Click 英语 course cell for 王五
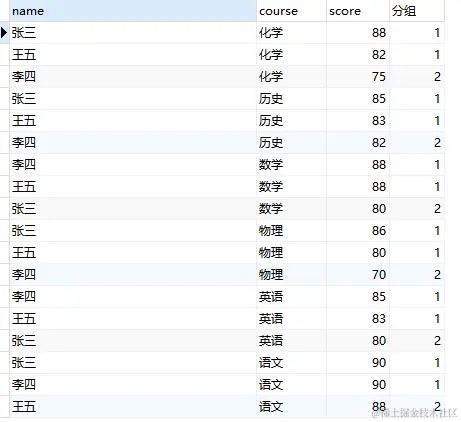The height and width of the screenshot is (422, 461). click(291, 319)
